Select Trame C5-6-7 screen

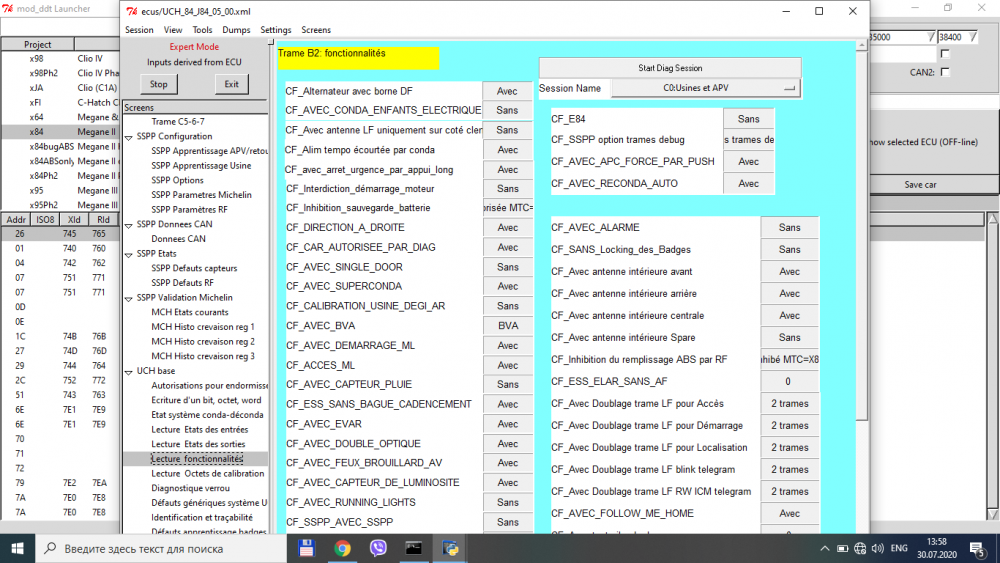(178, 122)
